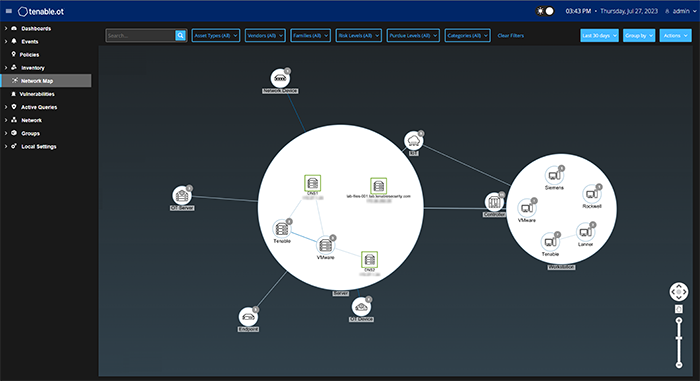Go to Policies in the sidebar
The width and height of the screenshot is (700, 381).
click(x=29, y=54)
